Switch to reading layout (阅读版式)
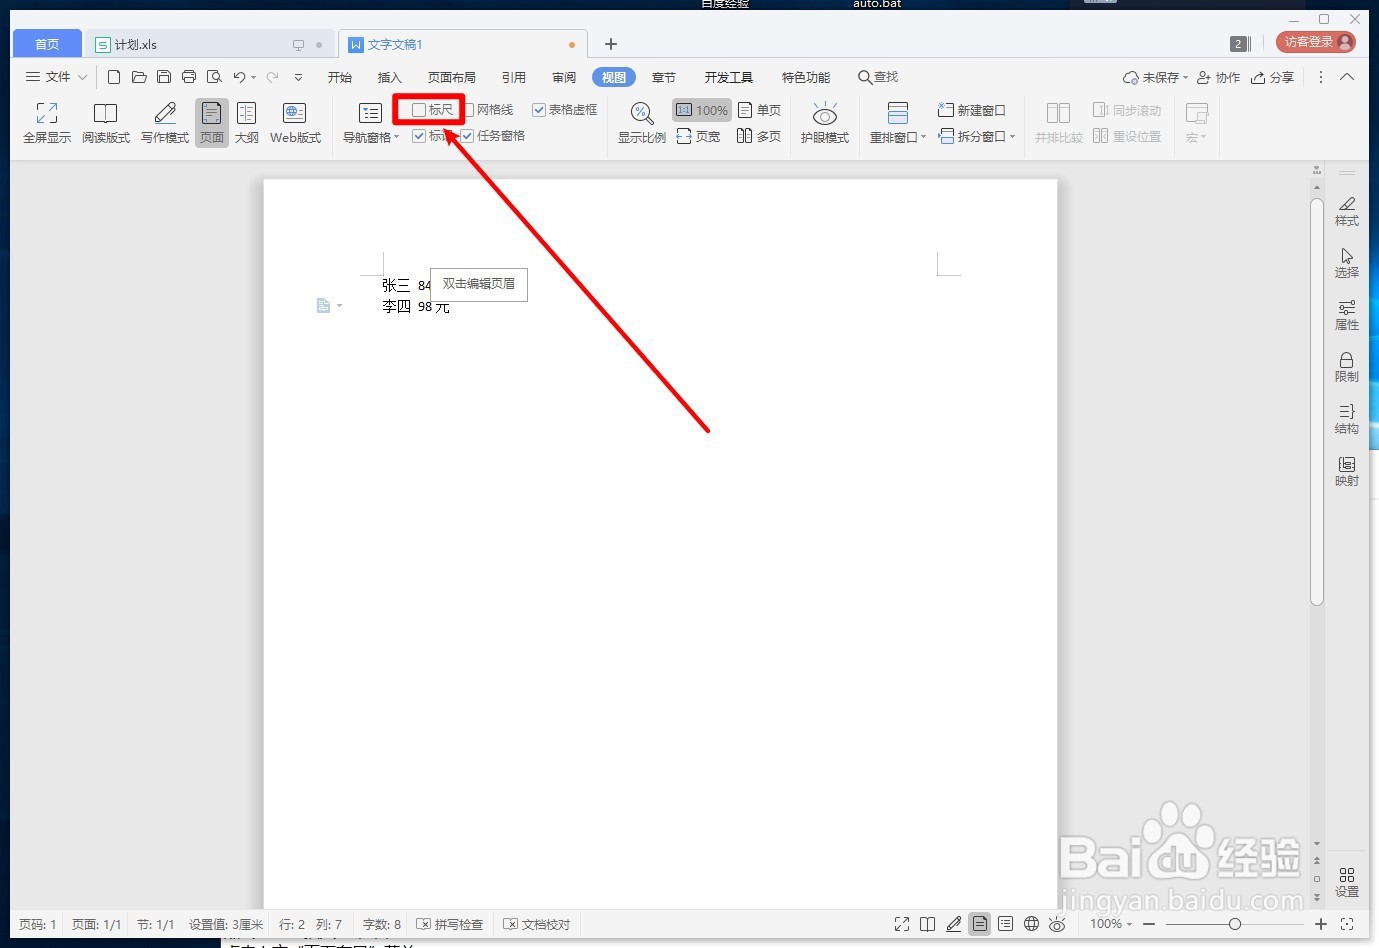The height and width of the screenshot is (948, 1379). point(106,123)
